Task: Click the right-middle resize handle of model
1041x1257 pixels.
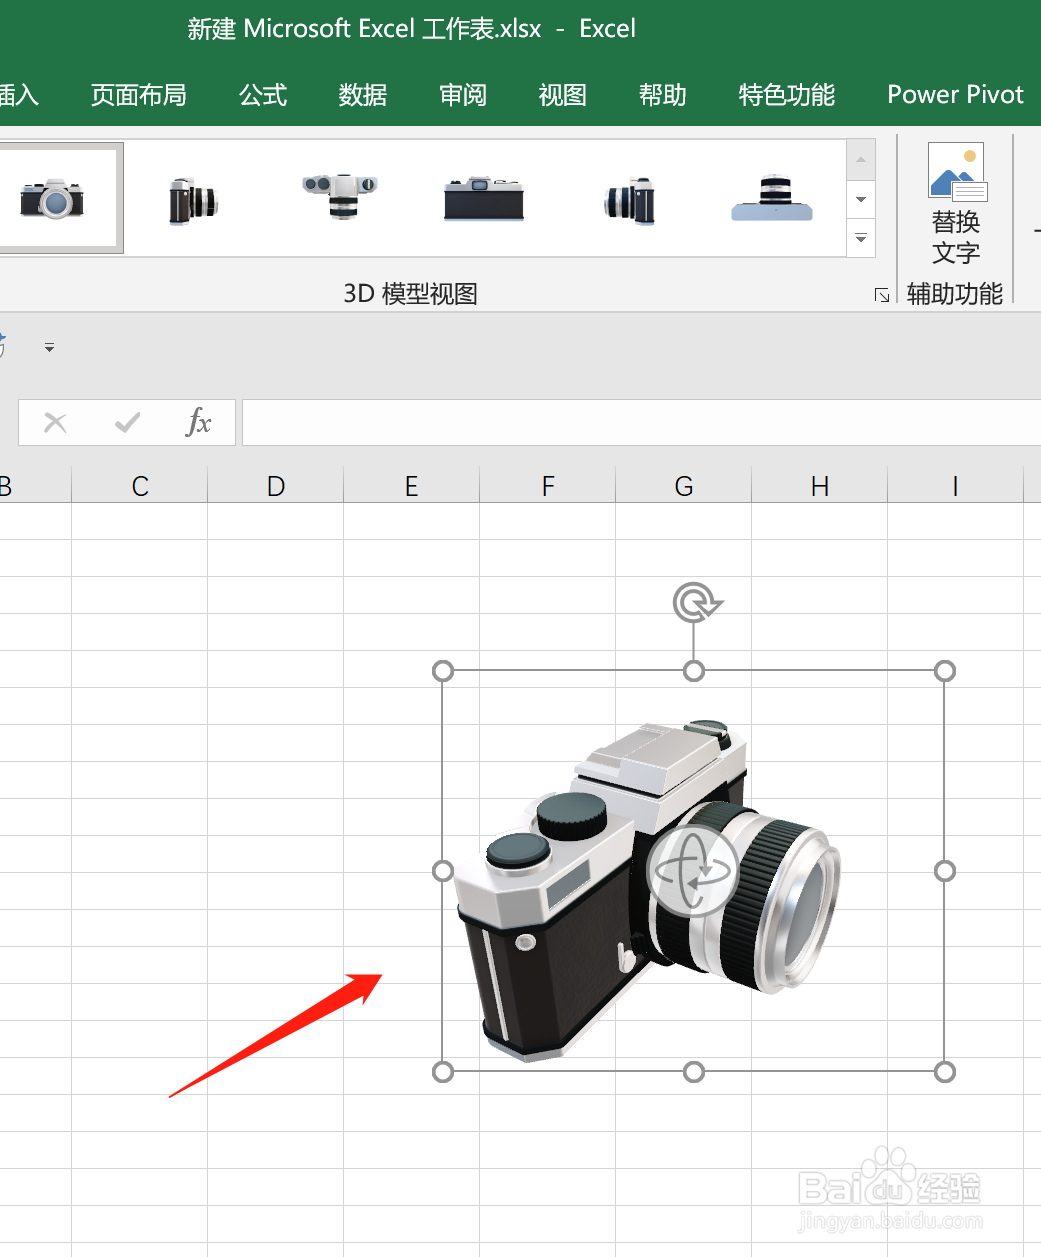Action: point(945,871)
